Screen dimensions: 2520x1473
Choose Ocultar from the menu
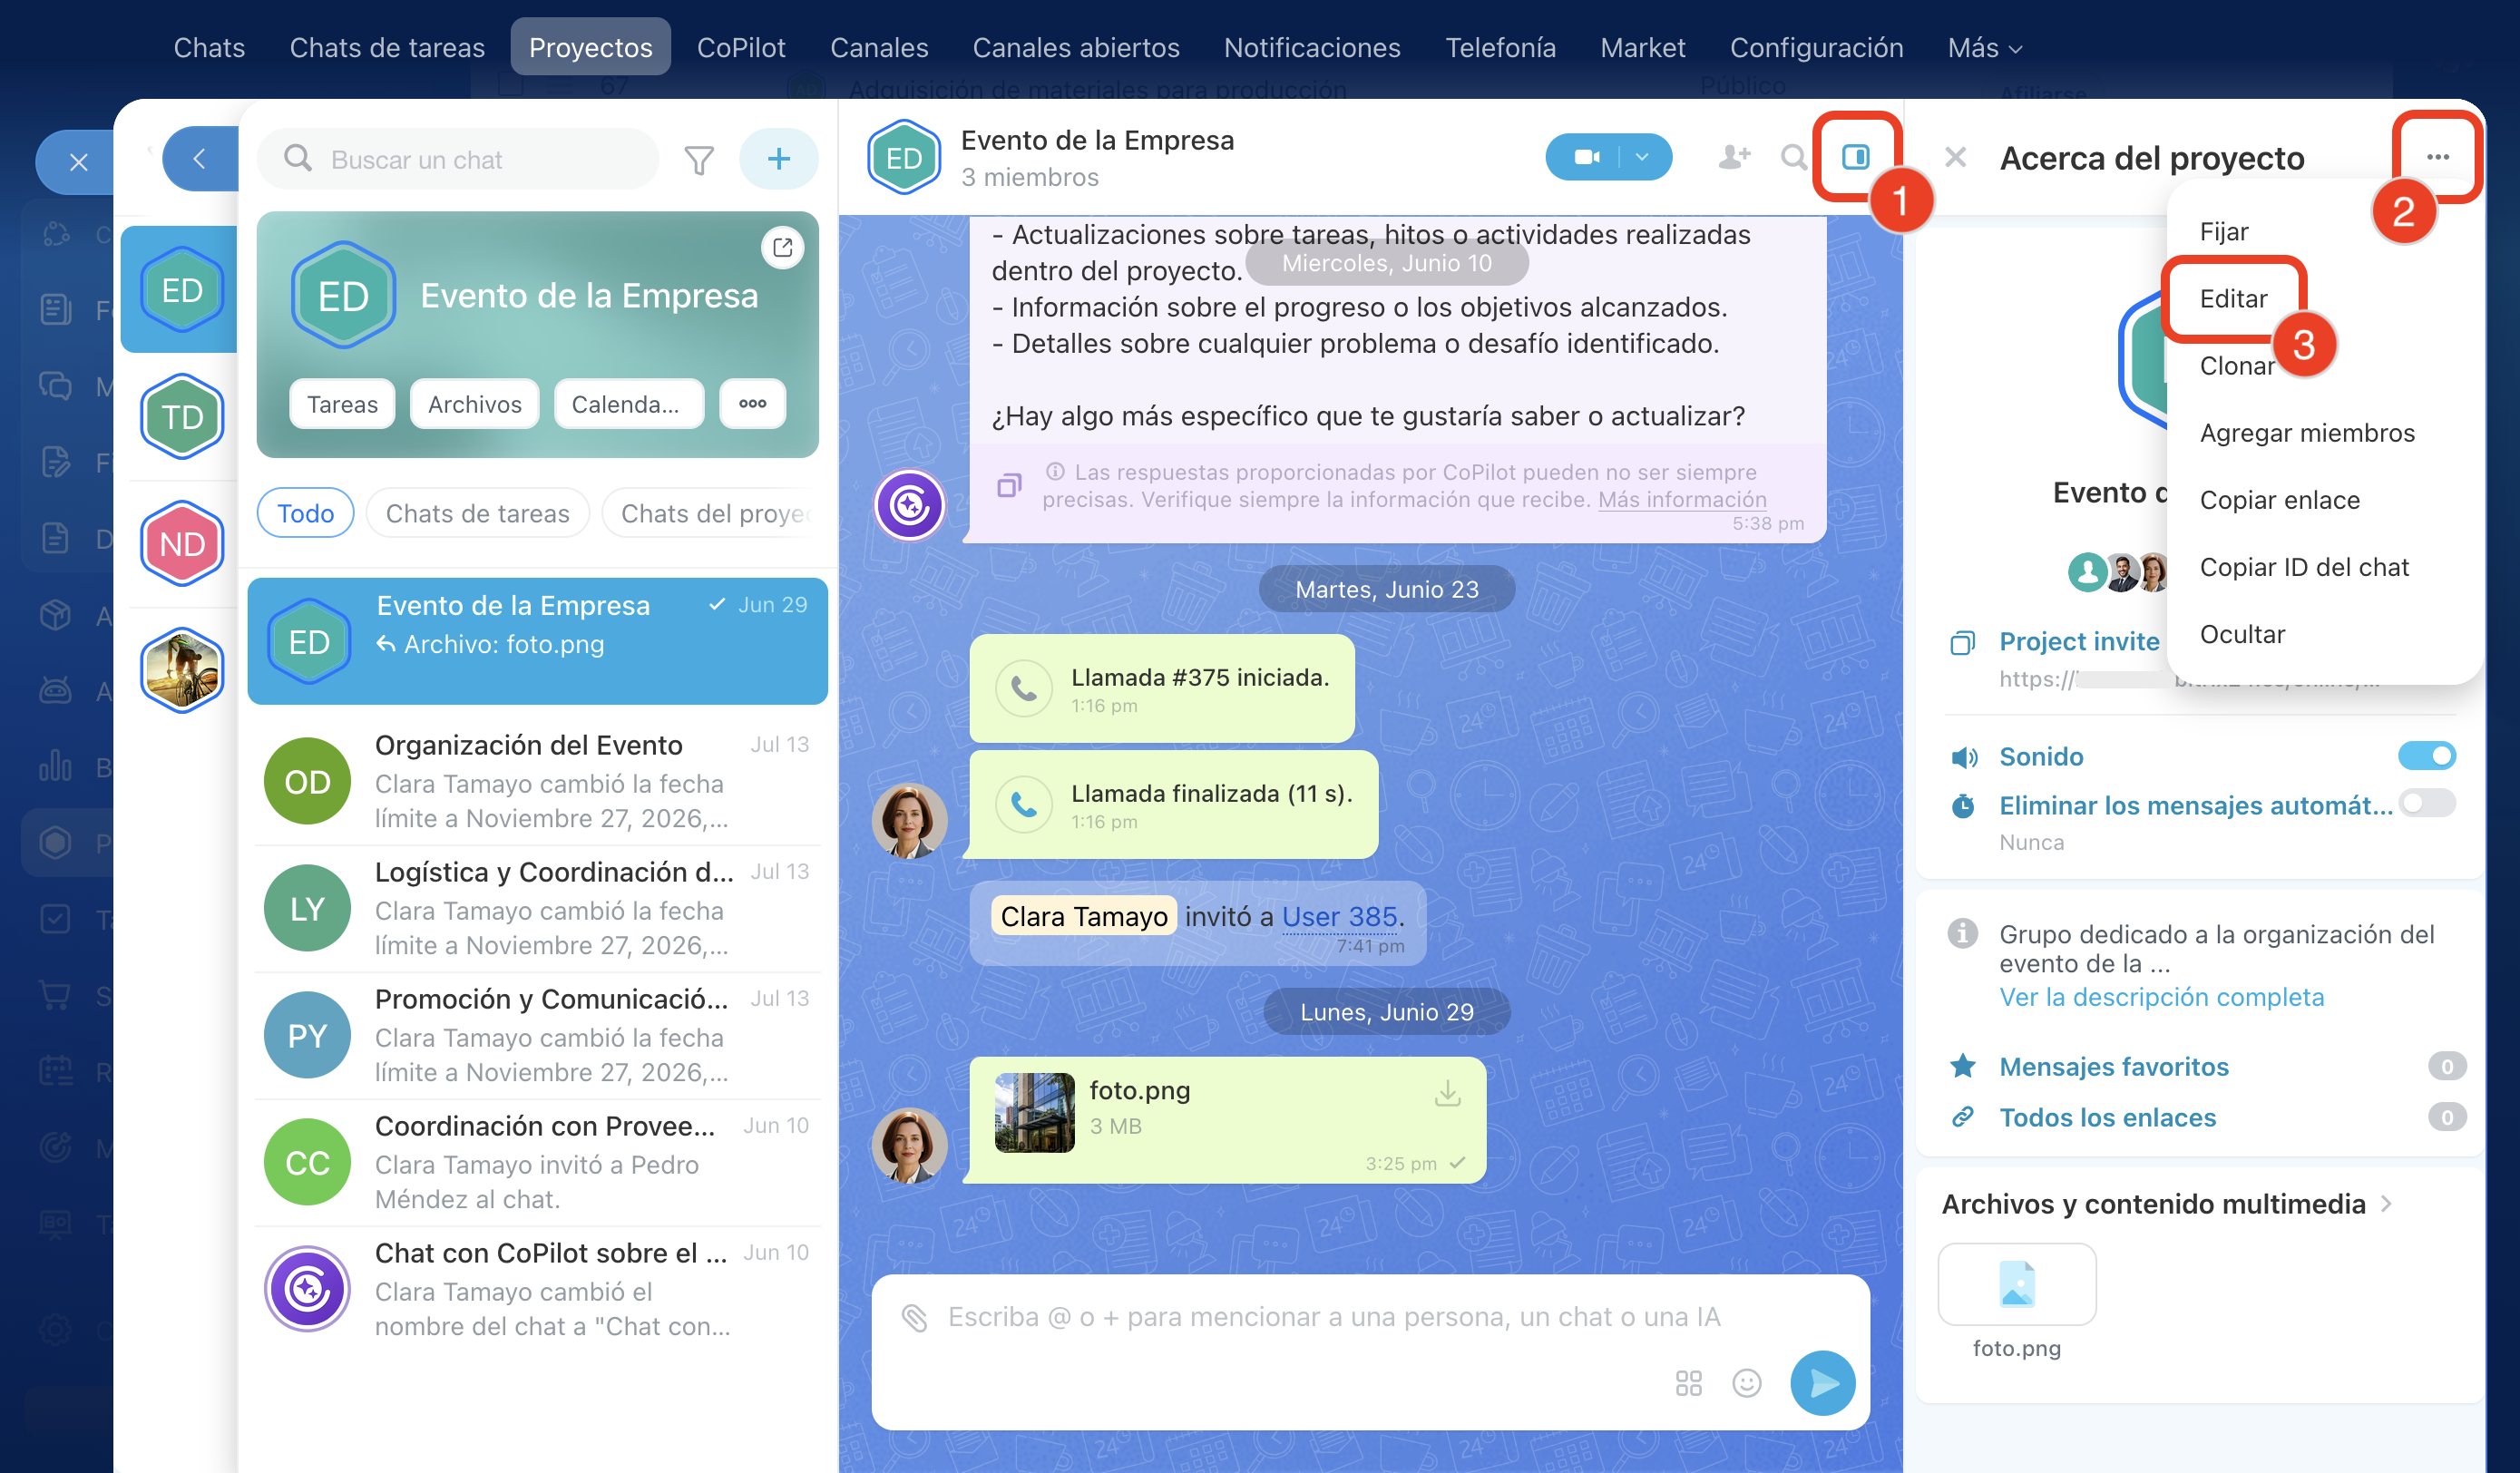click(x=2242, y=634)
